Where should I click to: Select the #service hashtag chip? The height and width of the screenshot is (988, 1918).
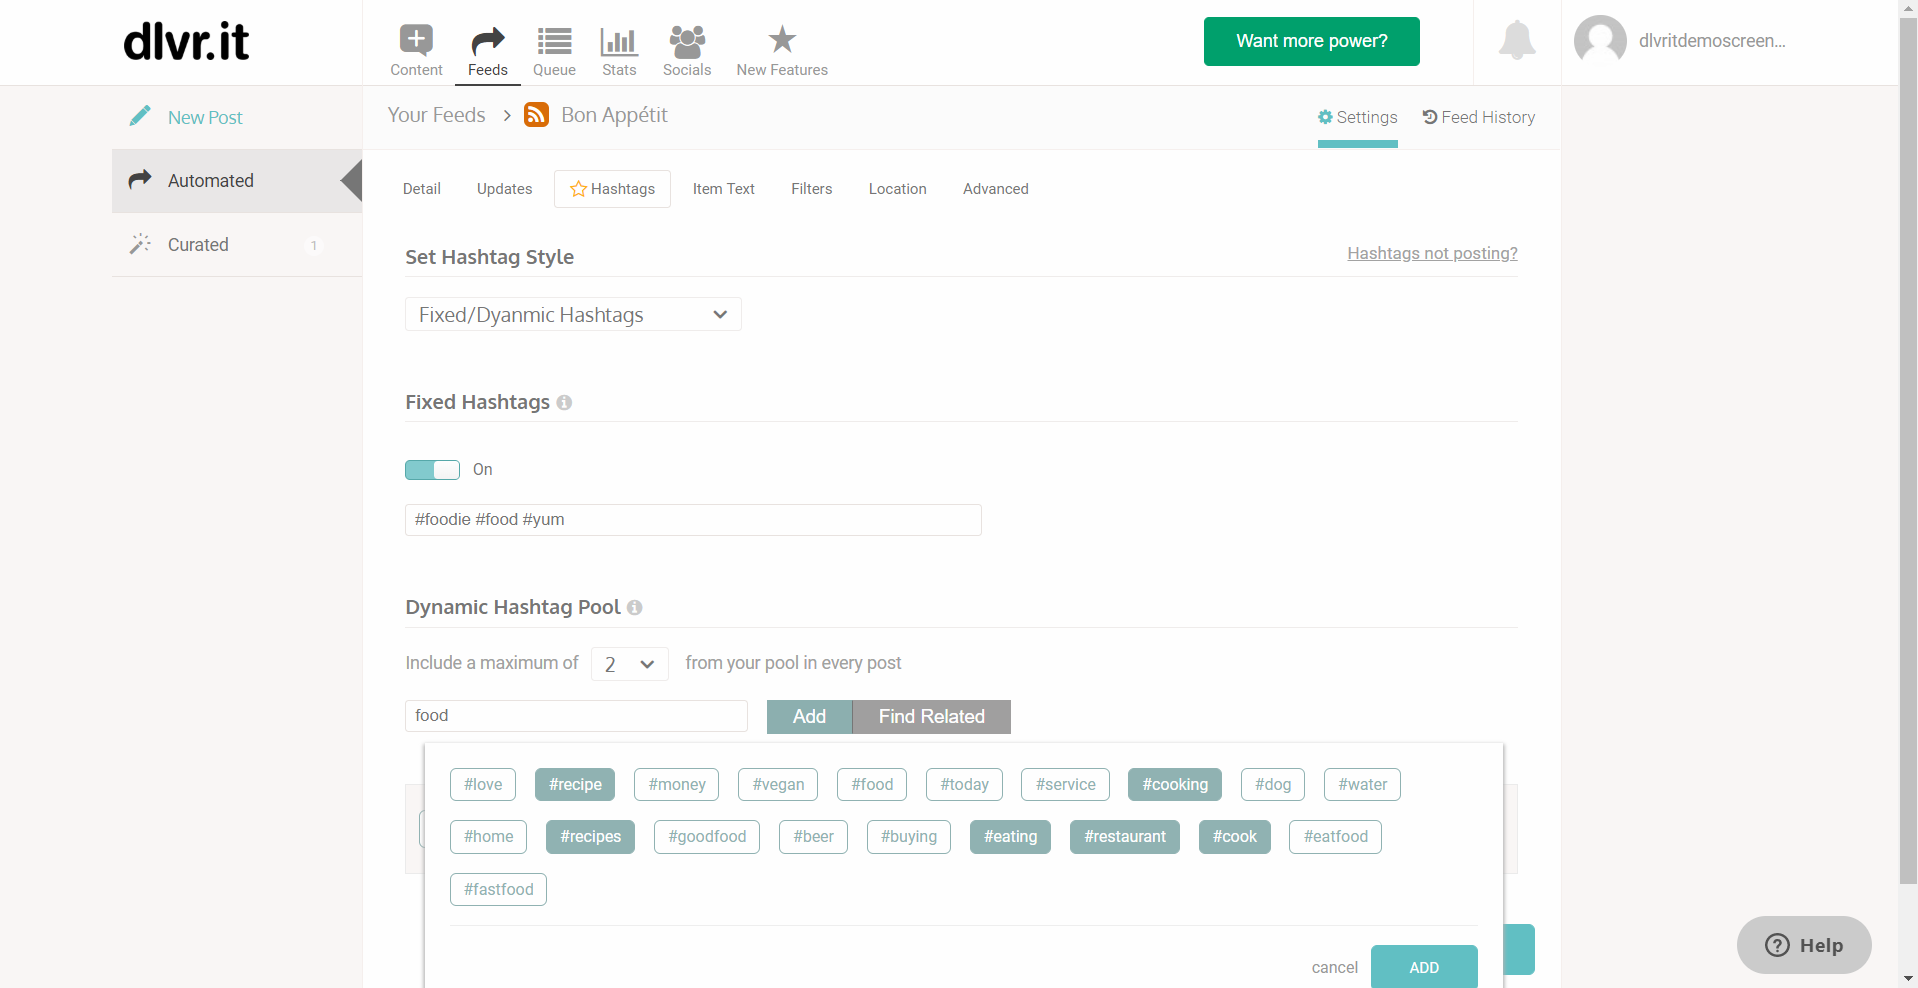[x=1066, y=785]
